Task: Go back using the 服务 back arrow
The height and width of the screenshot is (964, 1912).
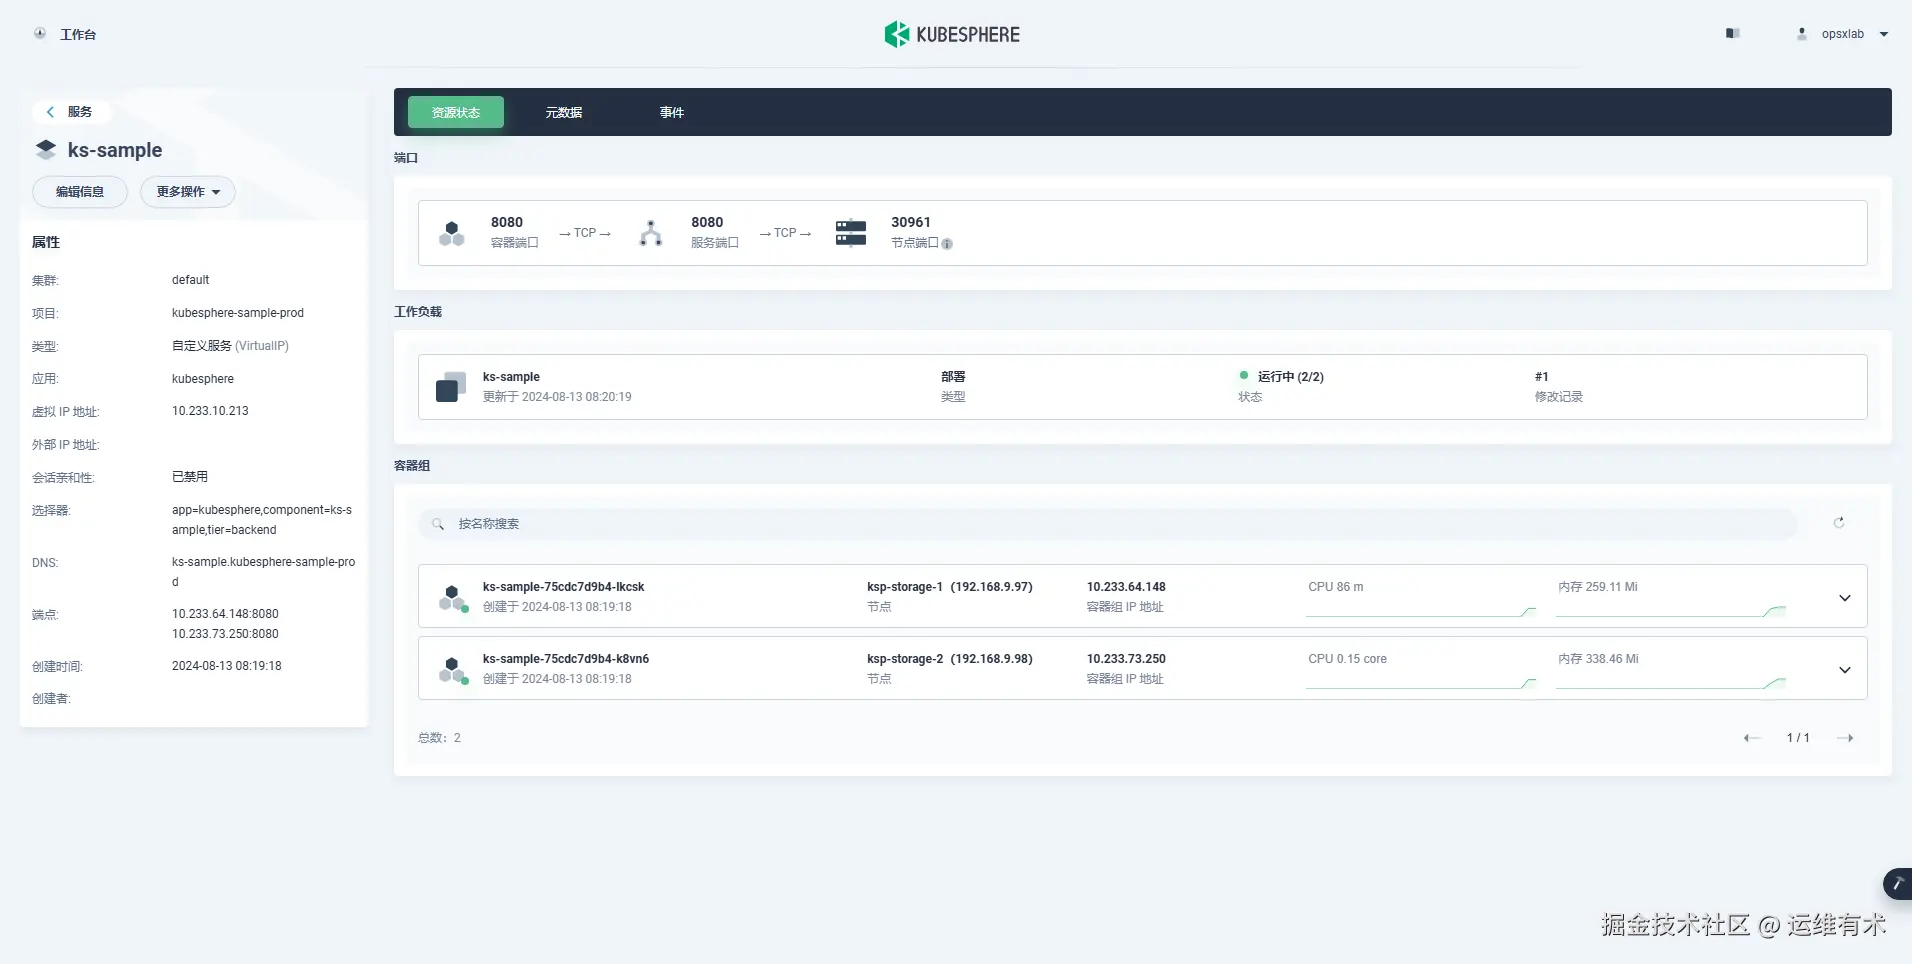Action: (x=50, y=111)
